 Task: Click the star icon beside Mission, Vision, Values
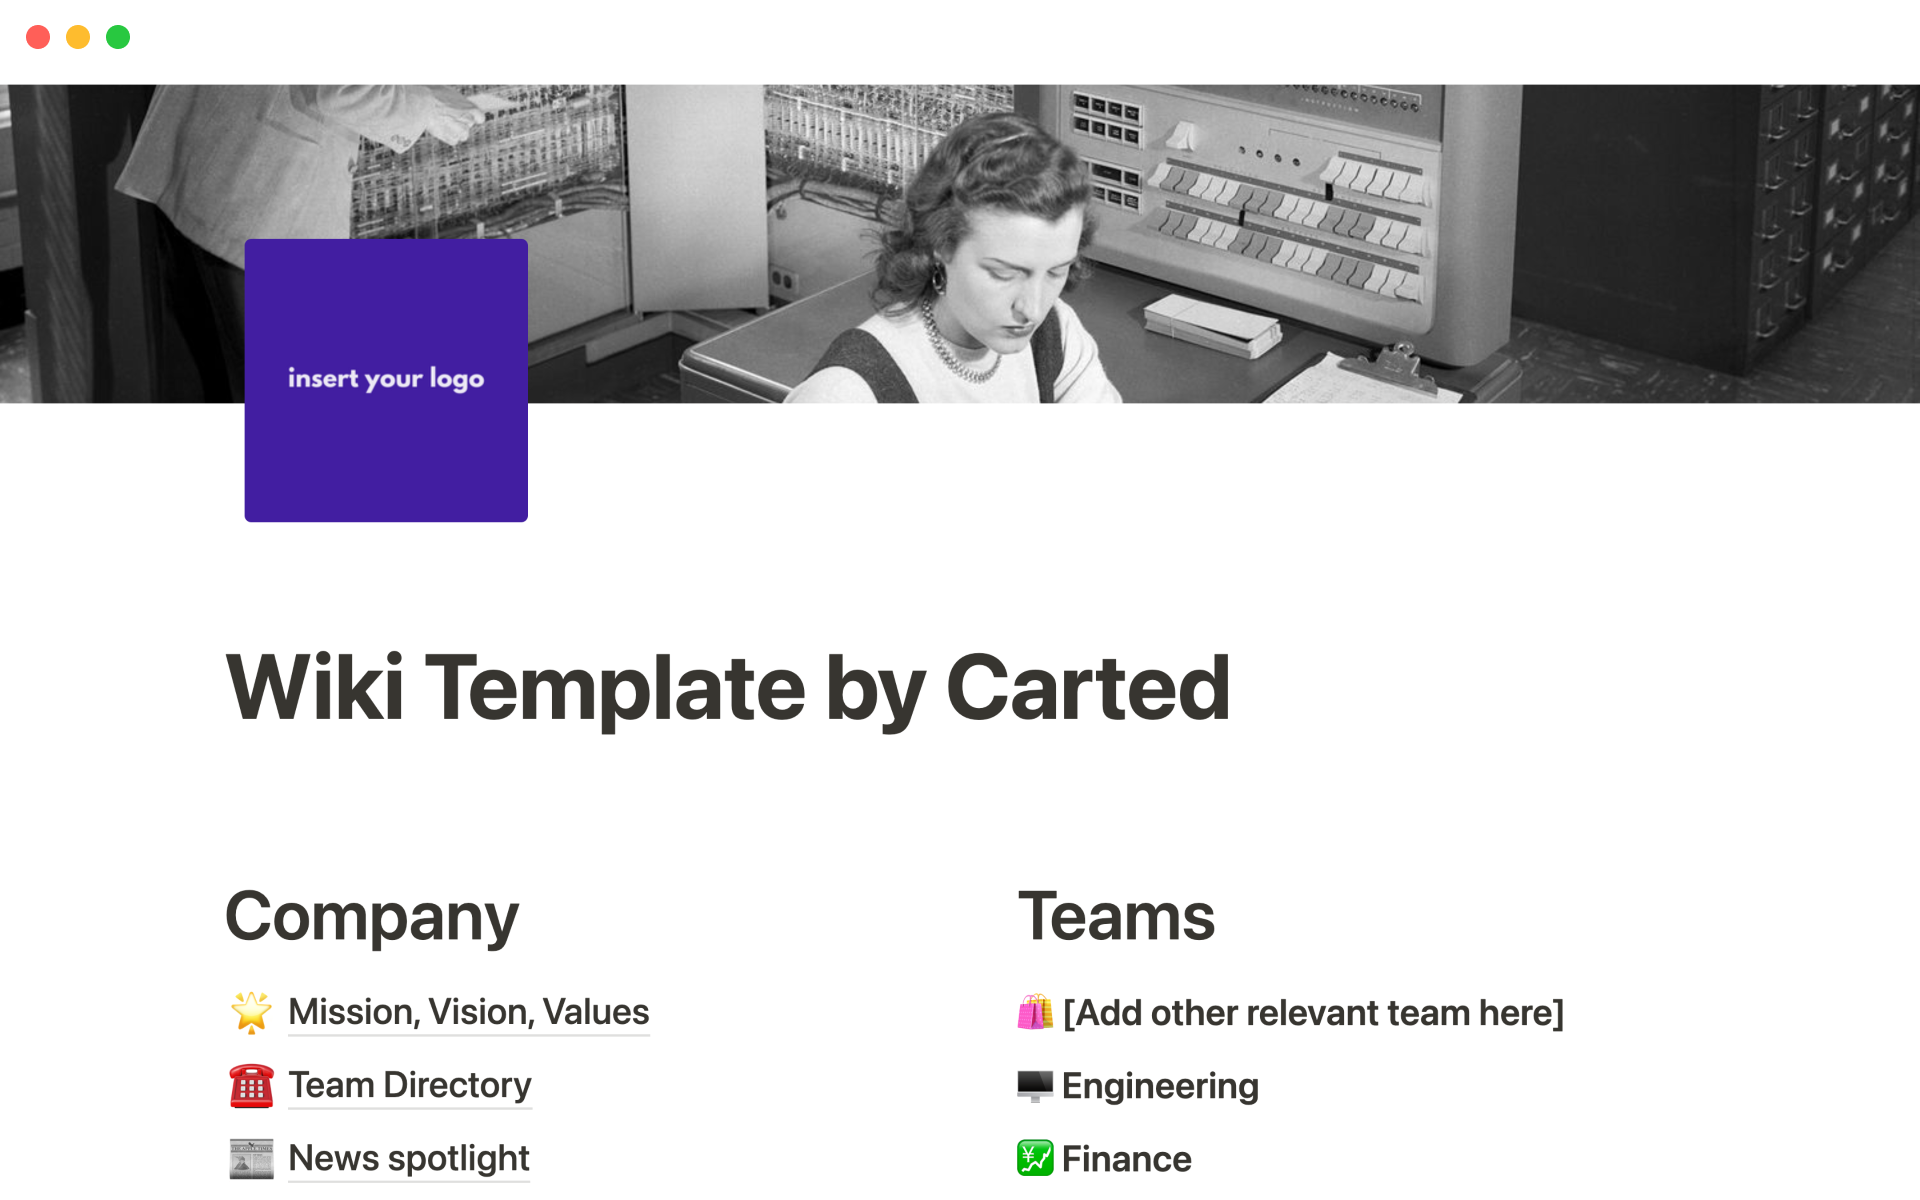(x=251, y=1012)
